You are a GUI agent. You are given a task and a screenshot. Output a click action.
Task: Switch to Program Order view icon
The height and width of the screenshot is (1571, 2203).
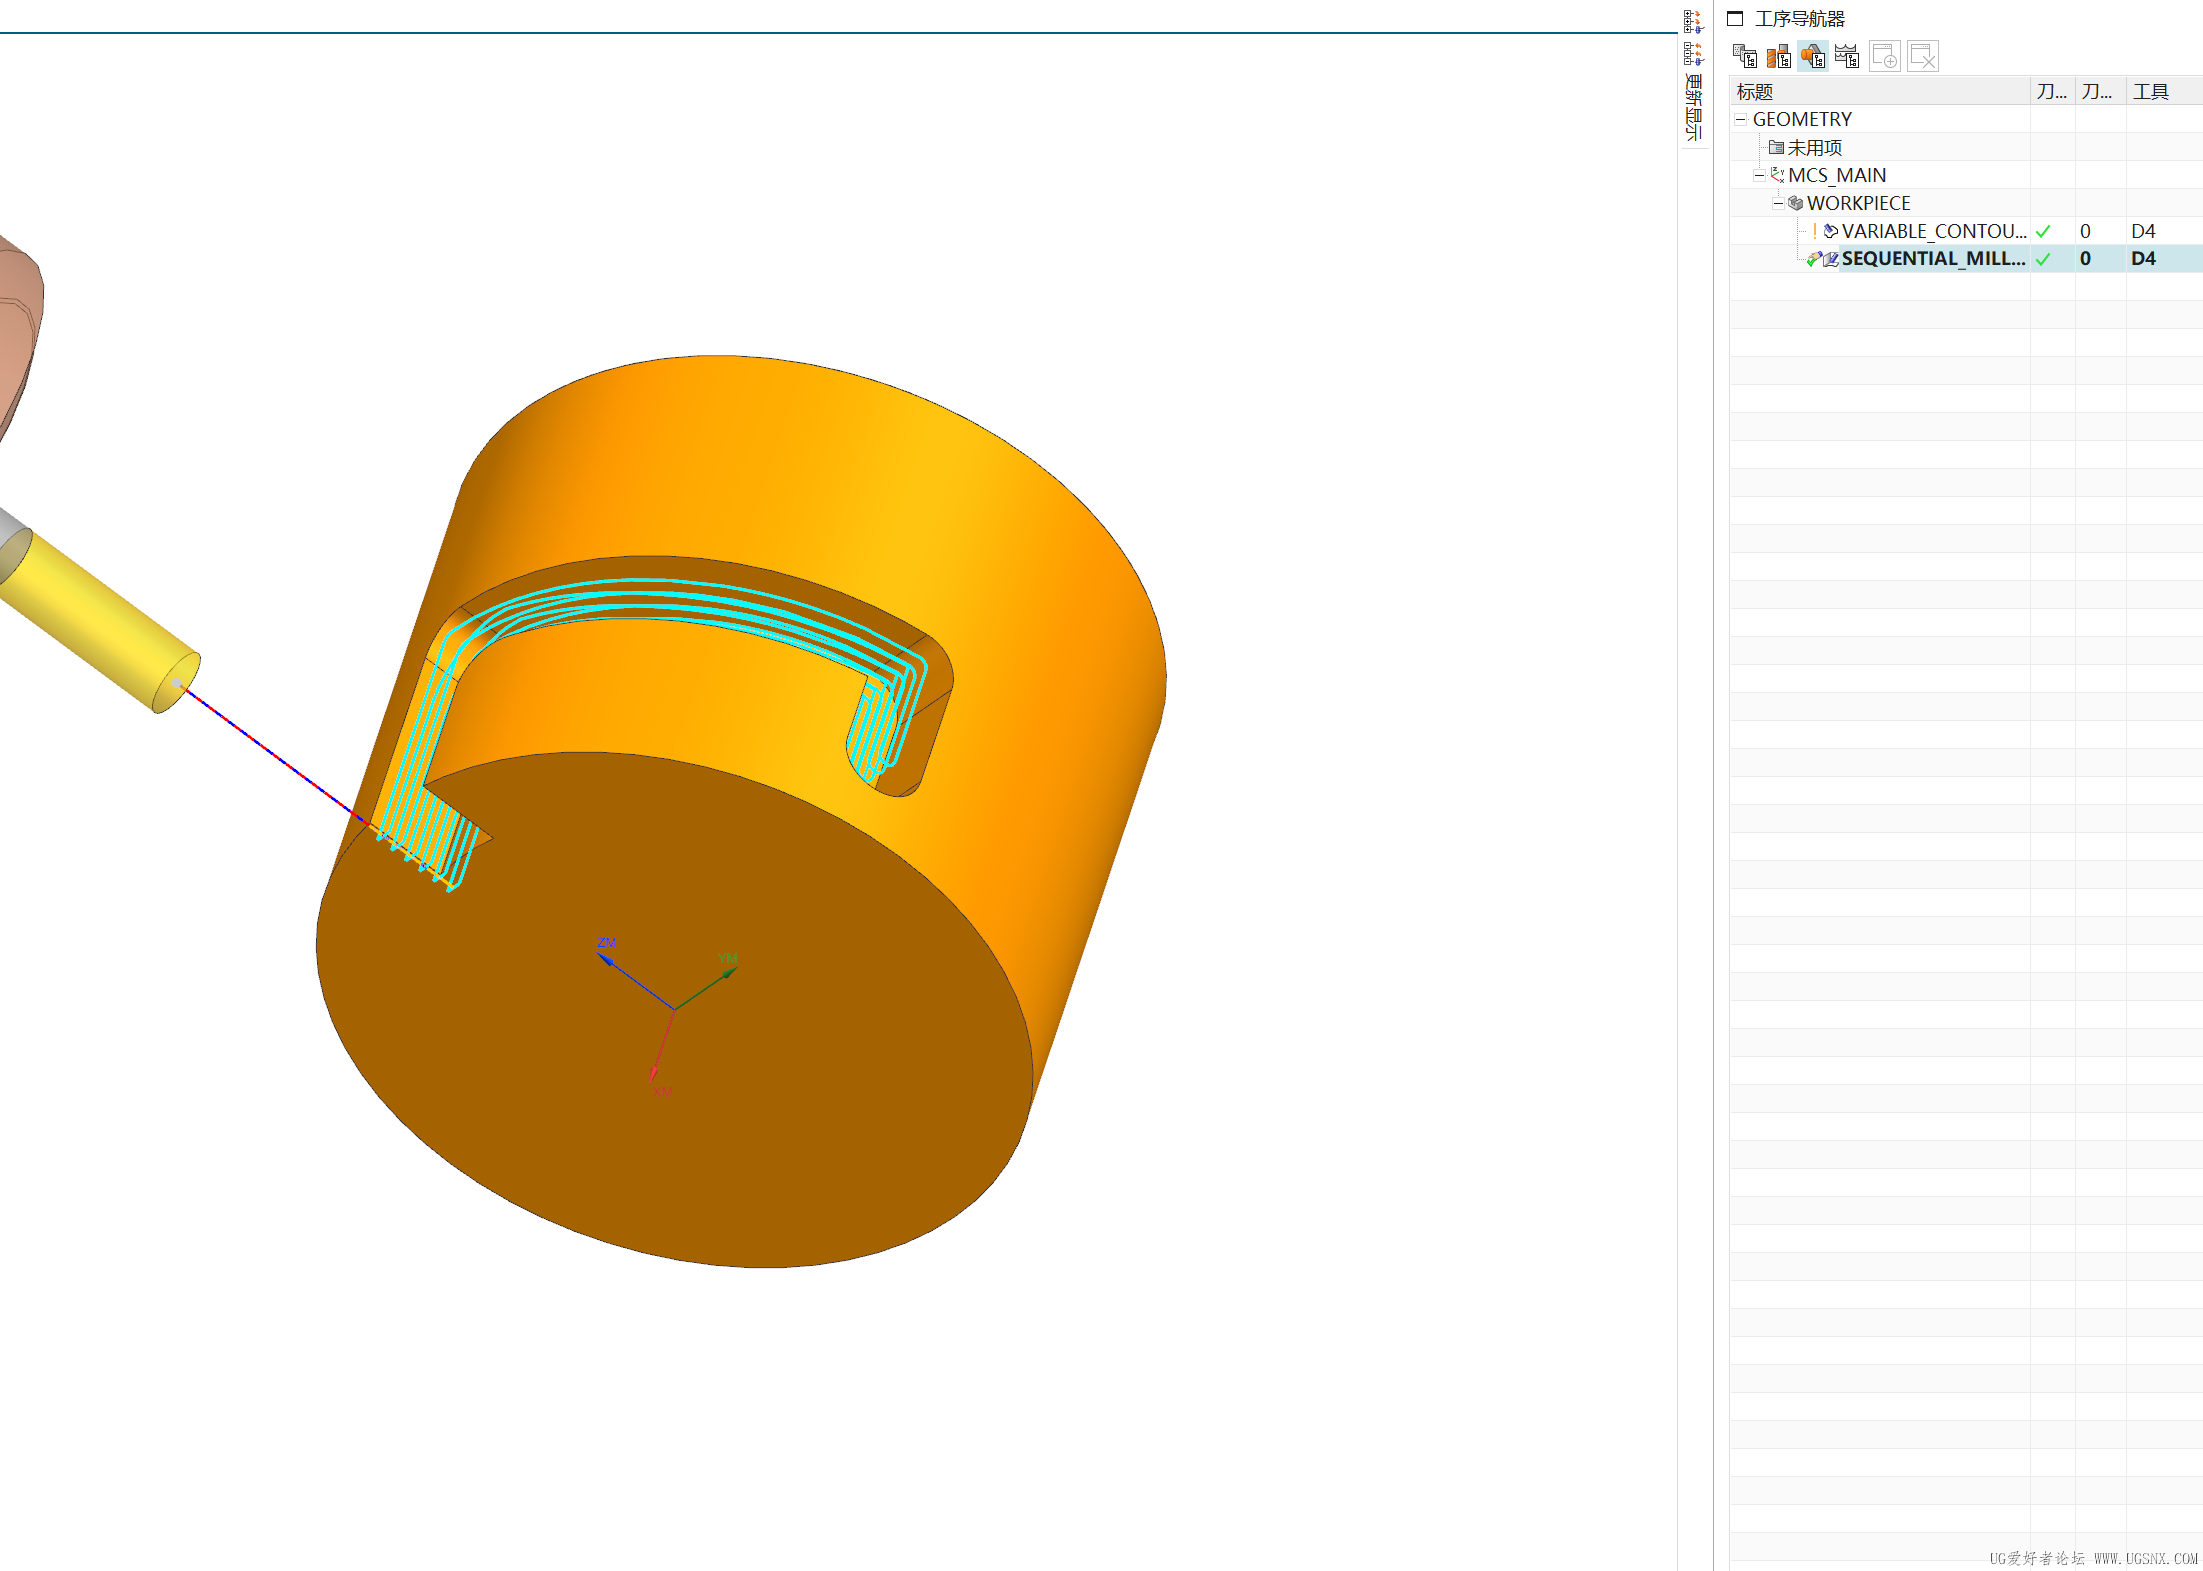(x=1745, y=56)
